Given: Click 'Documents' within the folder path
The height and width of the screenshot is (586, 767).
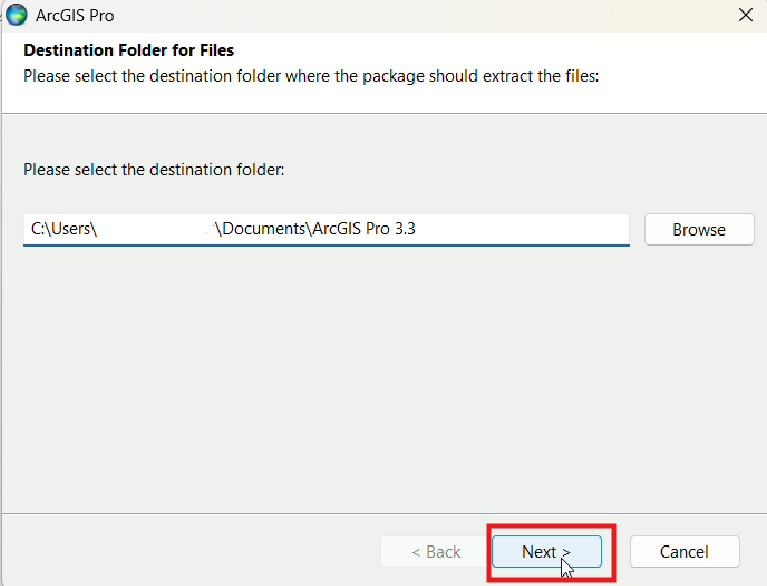Looking at the screenshot, I should [264, 229].
